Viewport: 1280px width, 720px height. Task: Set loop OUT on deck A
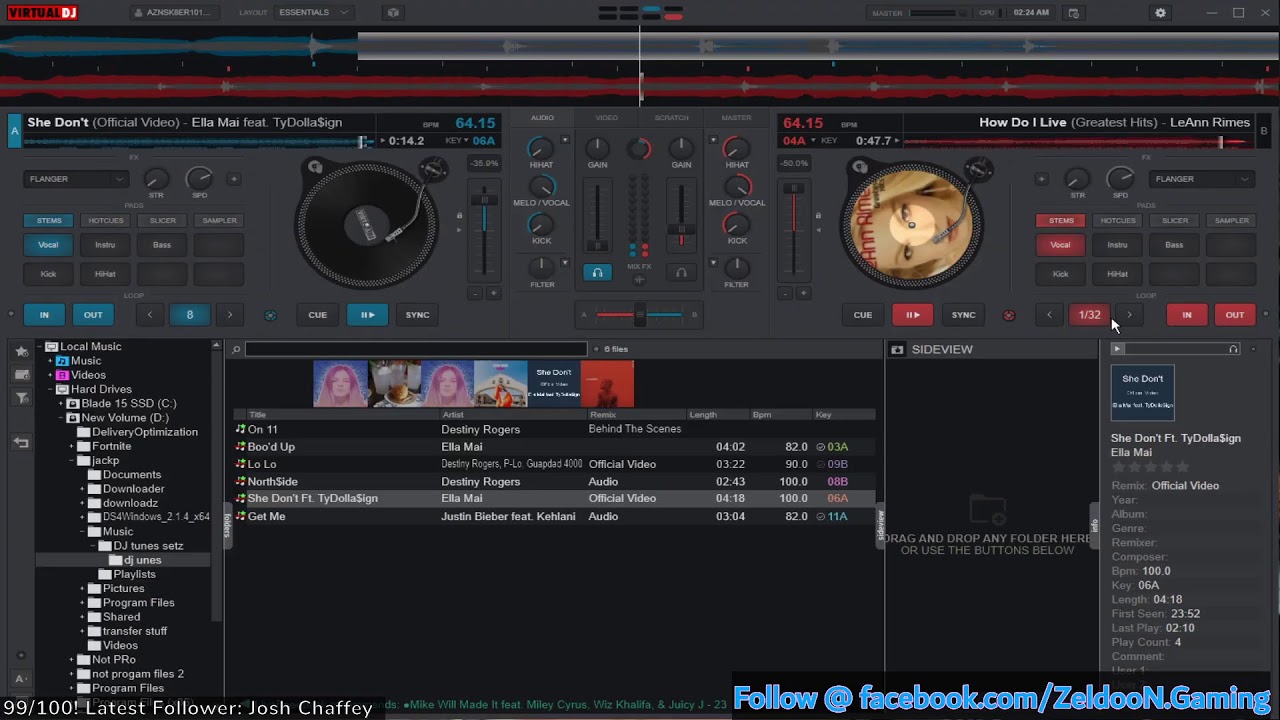point(93,315)
